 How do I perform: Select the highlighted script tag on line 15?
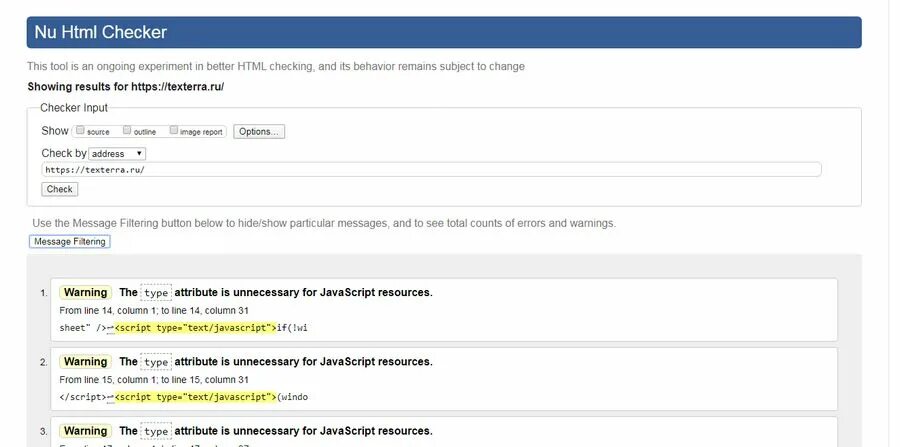196,397
